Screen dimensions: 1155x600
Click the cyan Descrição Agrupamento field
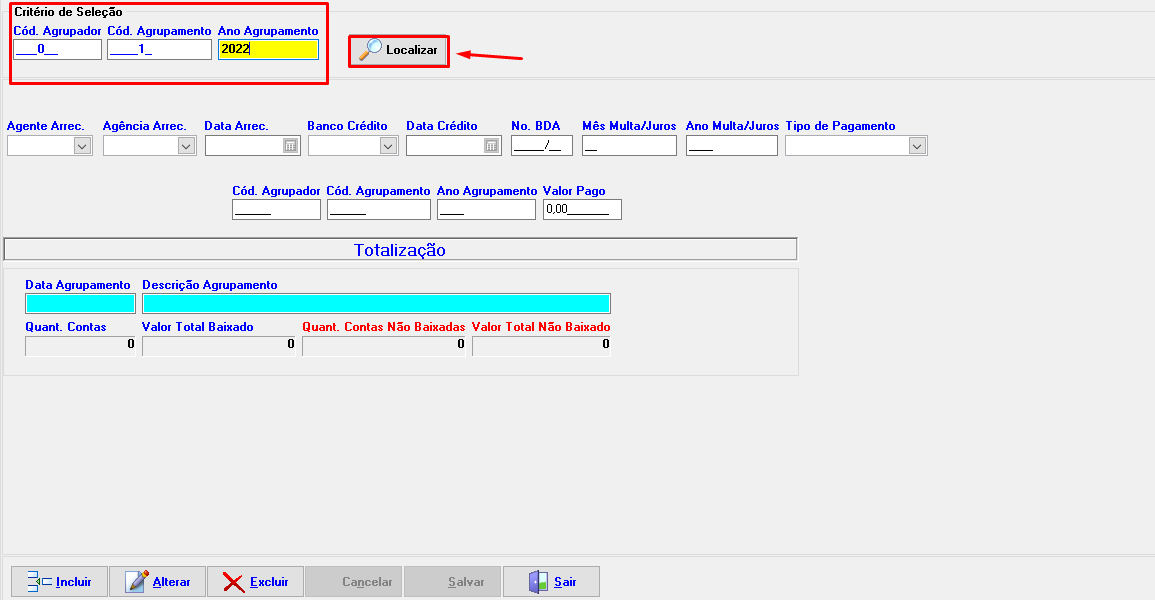376,304
